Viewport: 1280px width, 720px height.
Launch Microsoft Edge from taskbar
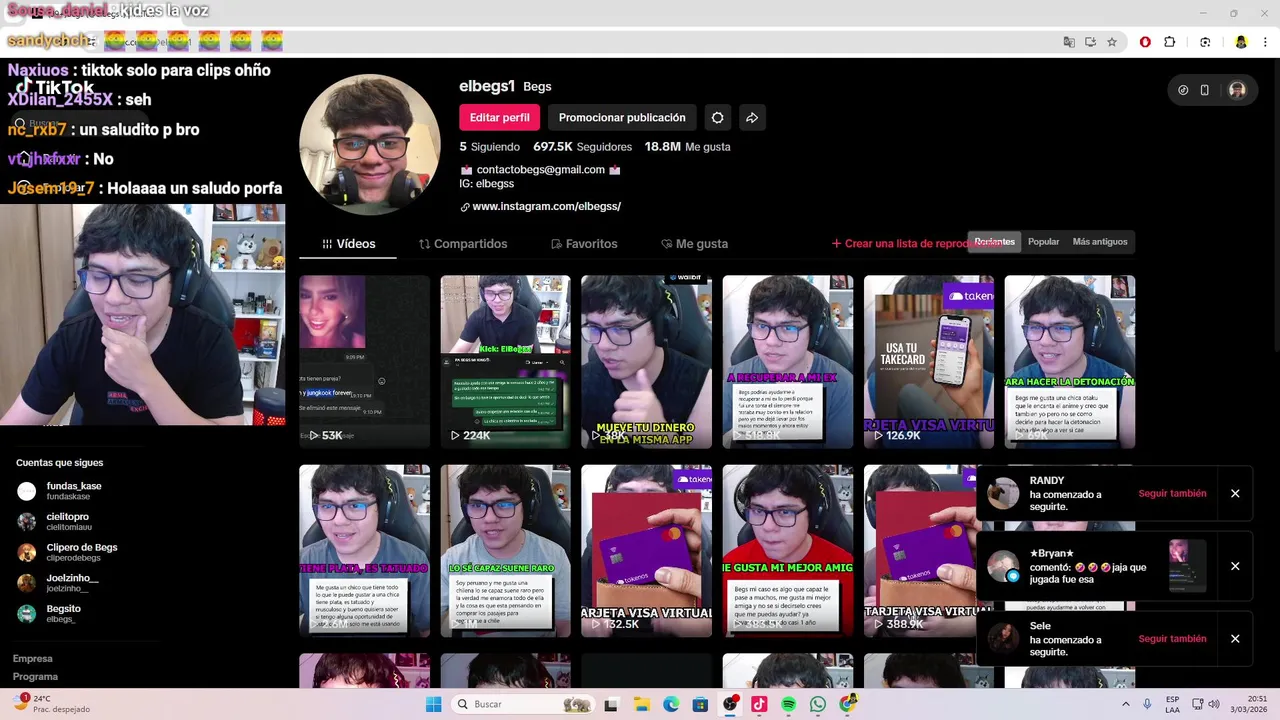[671, 704]
